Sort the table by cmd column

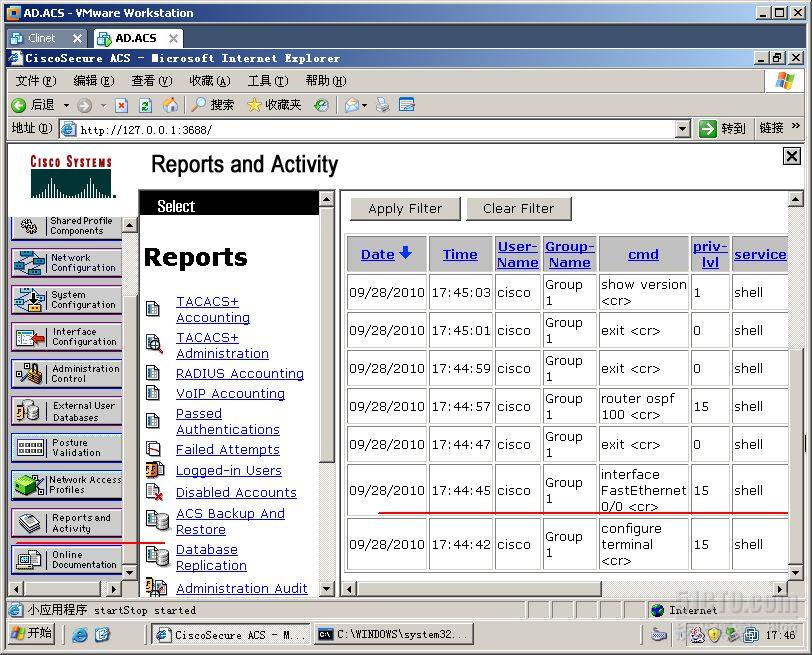click(643, 255)
